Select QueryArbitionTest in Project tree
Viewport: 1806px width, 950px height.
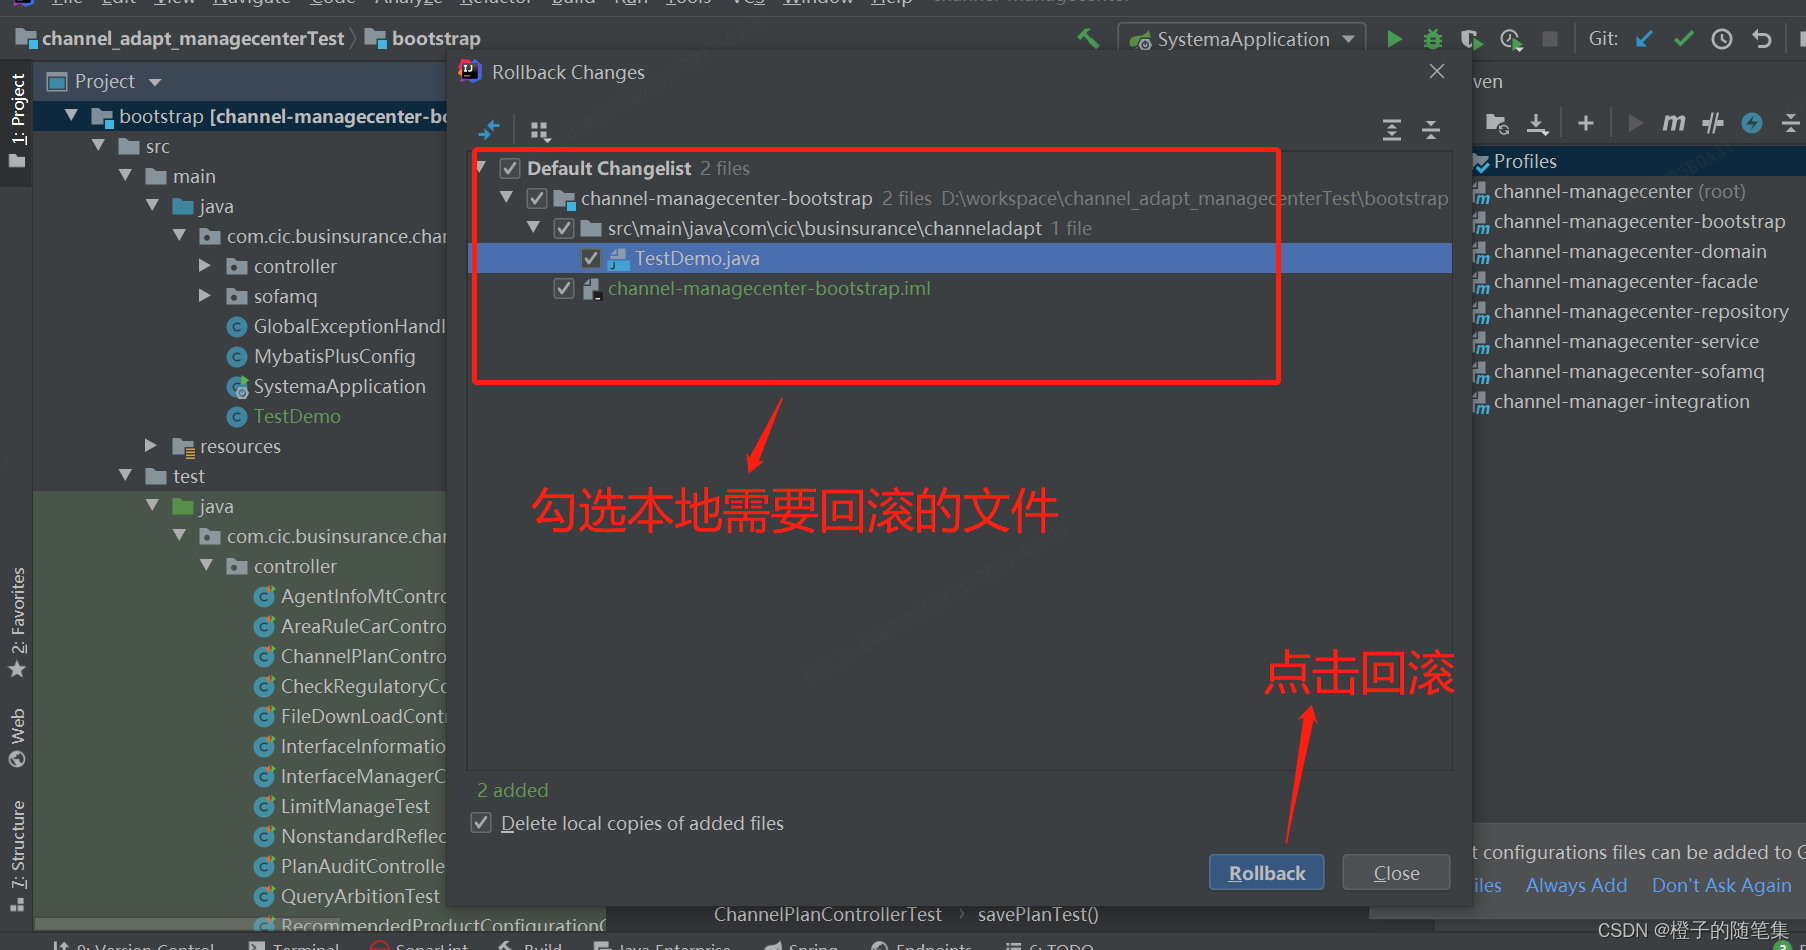click(x=360, y=896)
